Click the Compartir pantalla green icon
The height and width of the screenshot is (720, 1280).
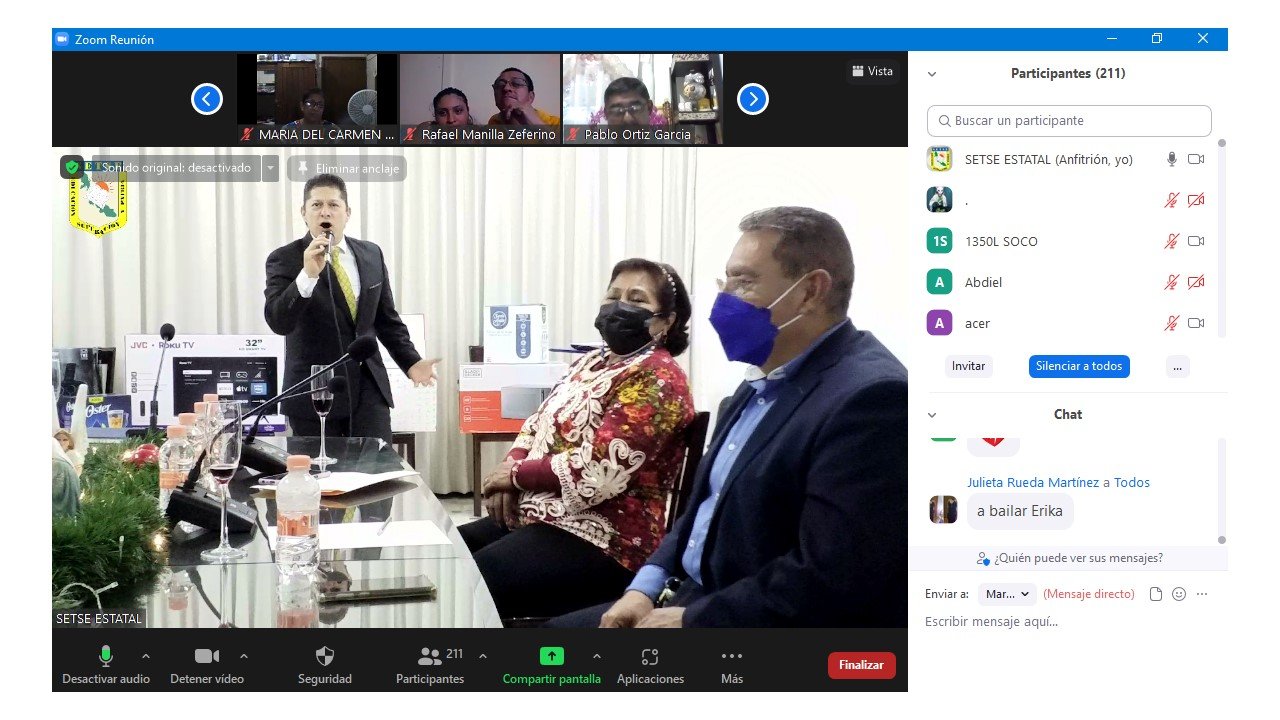pos(552,657)
